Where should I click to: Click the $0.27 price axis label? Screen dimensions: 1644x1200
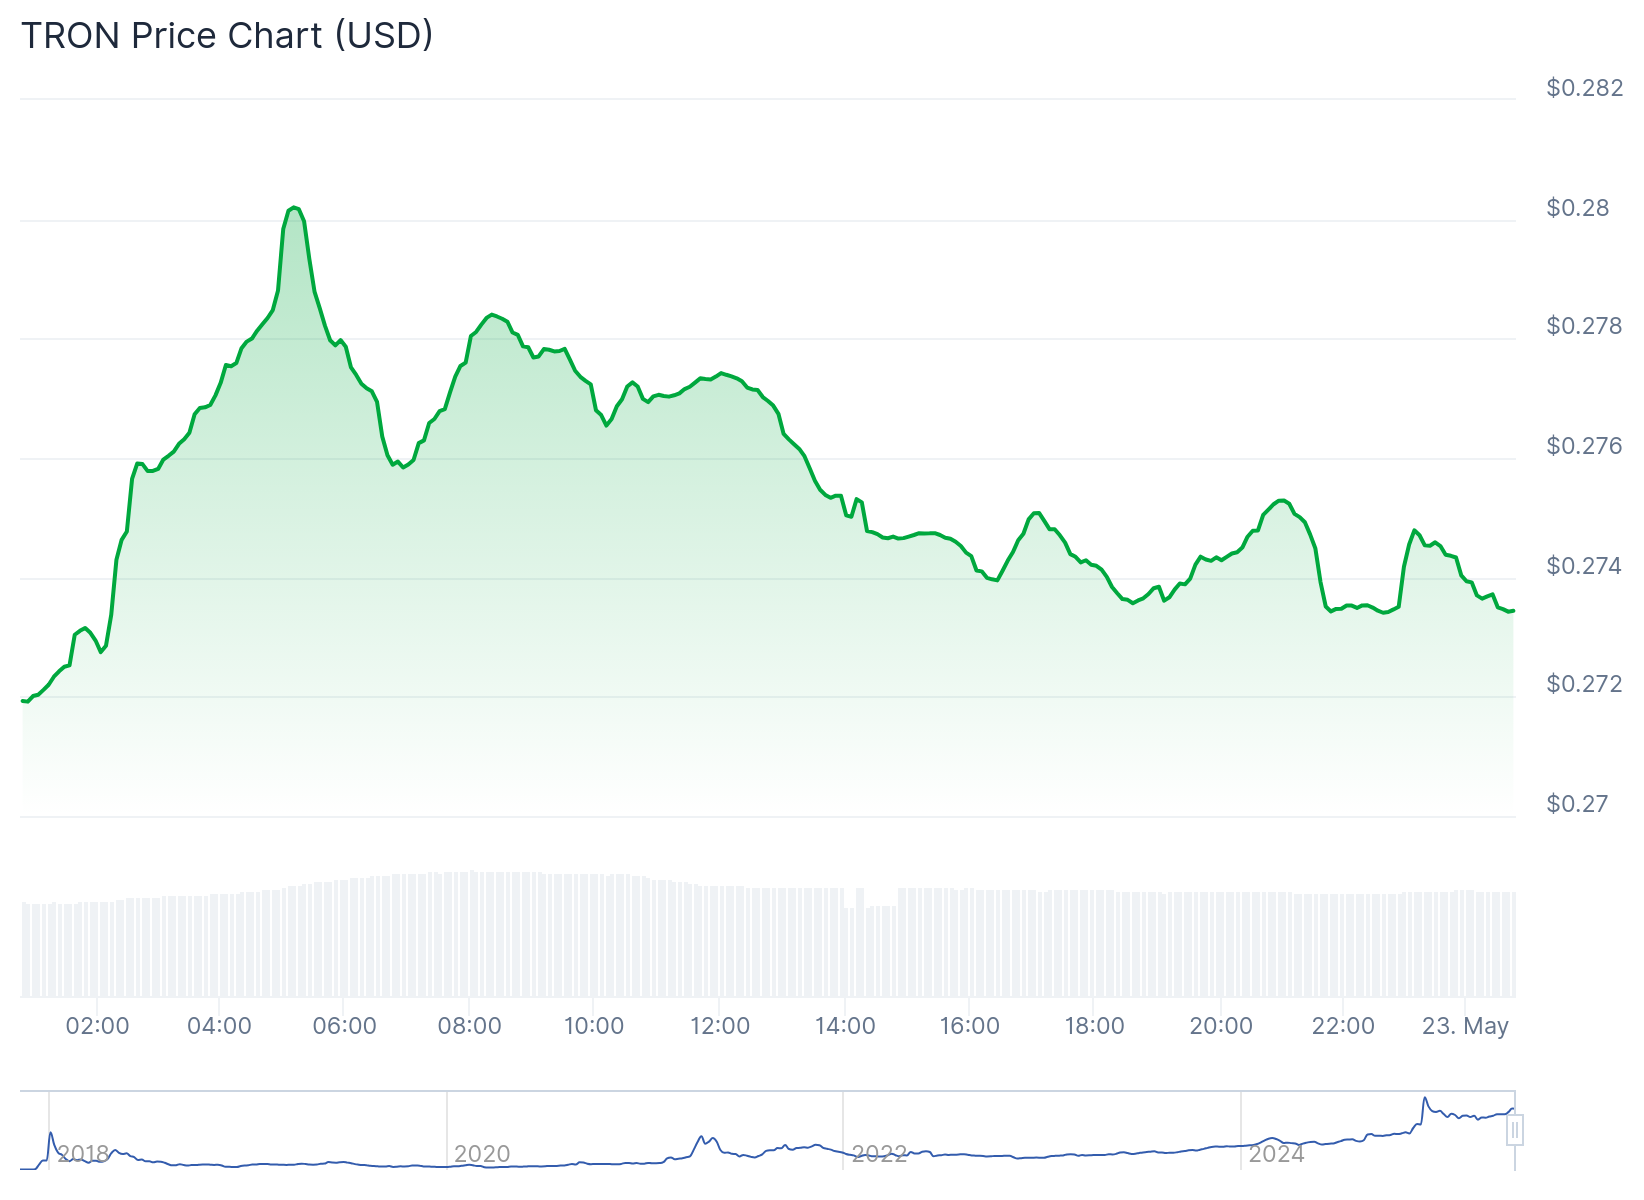pyautogui.click(x=1578, y=804)
